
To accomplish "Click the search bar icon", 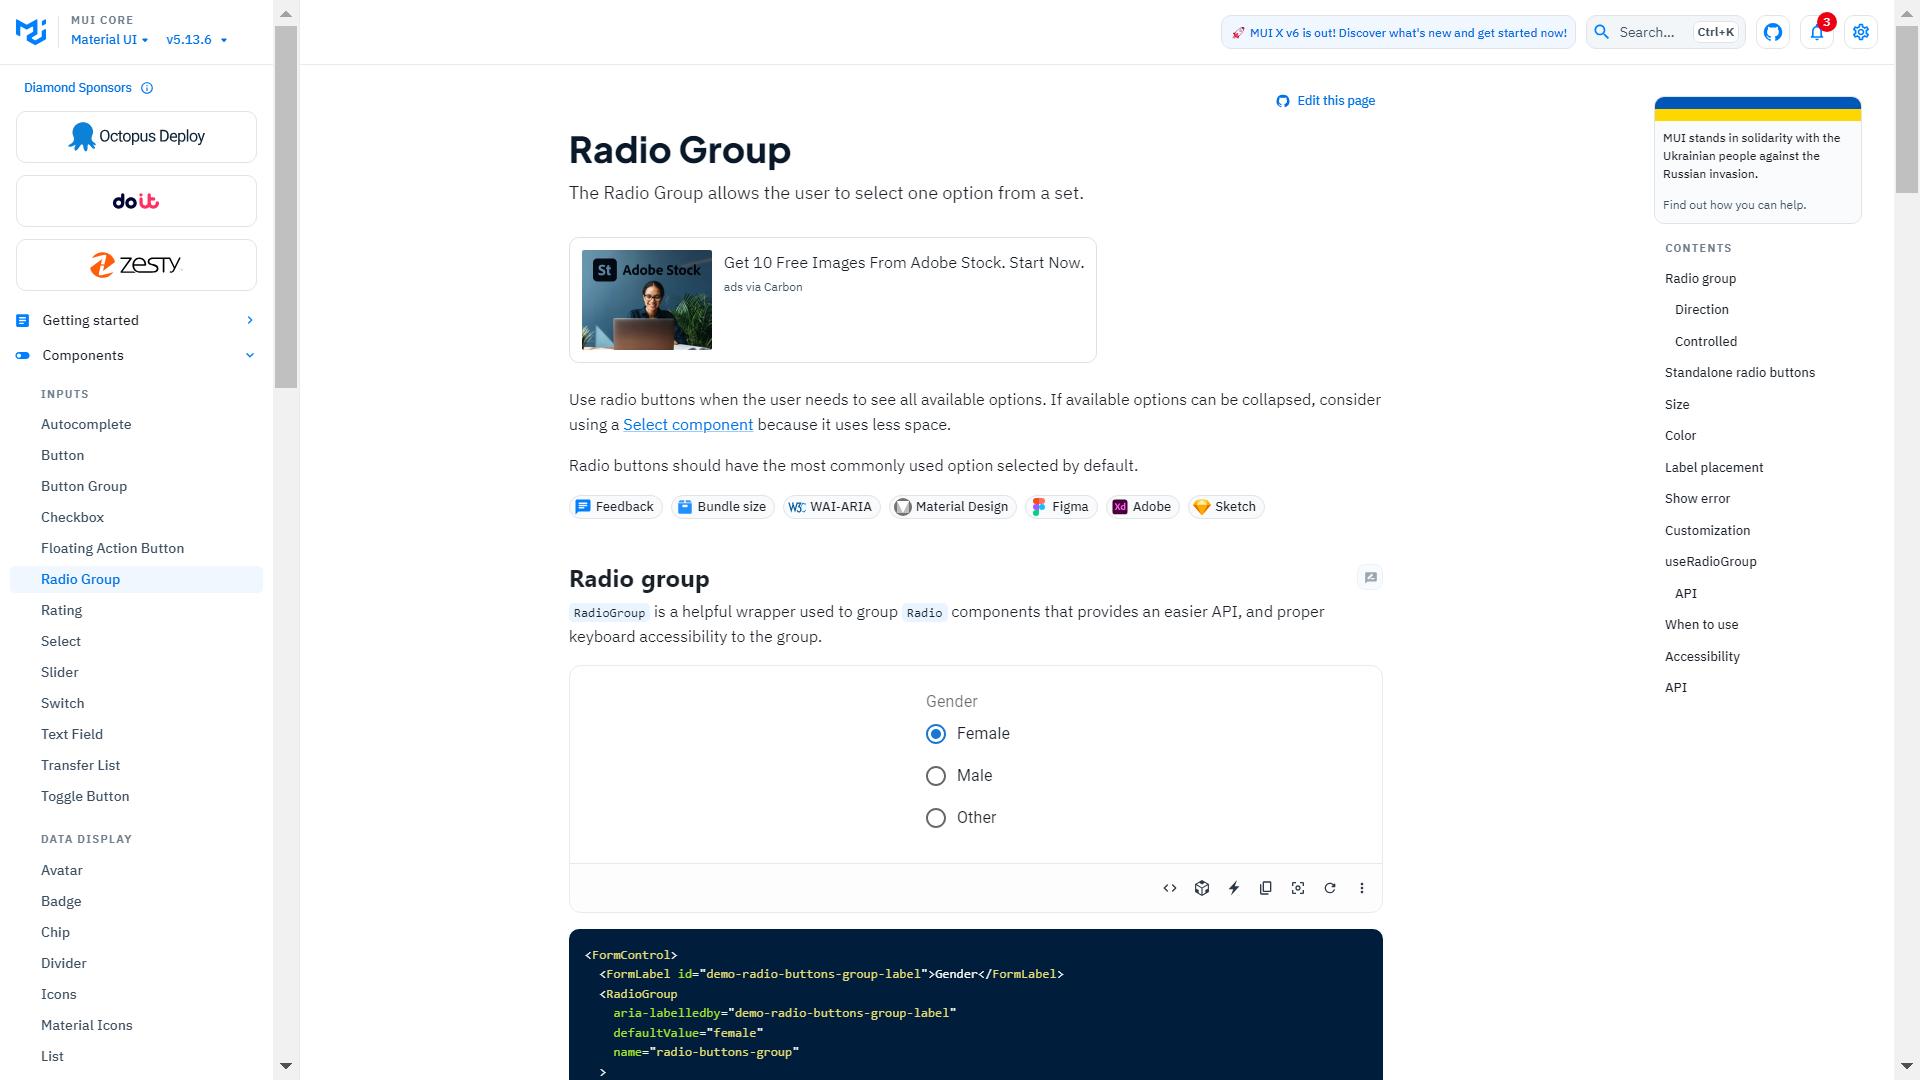I will 1602,32.
